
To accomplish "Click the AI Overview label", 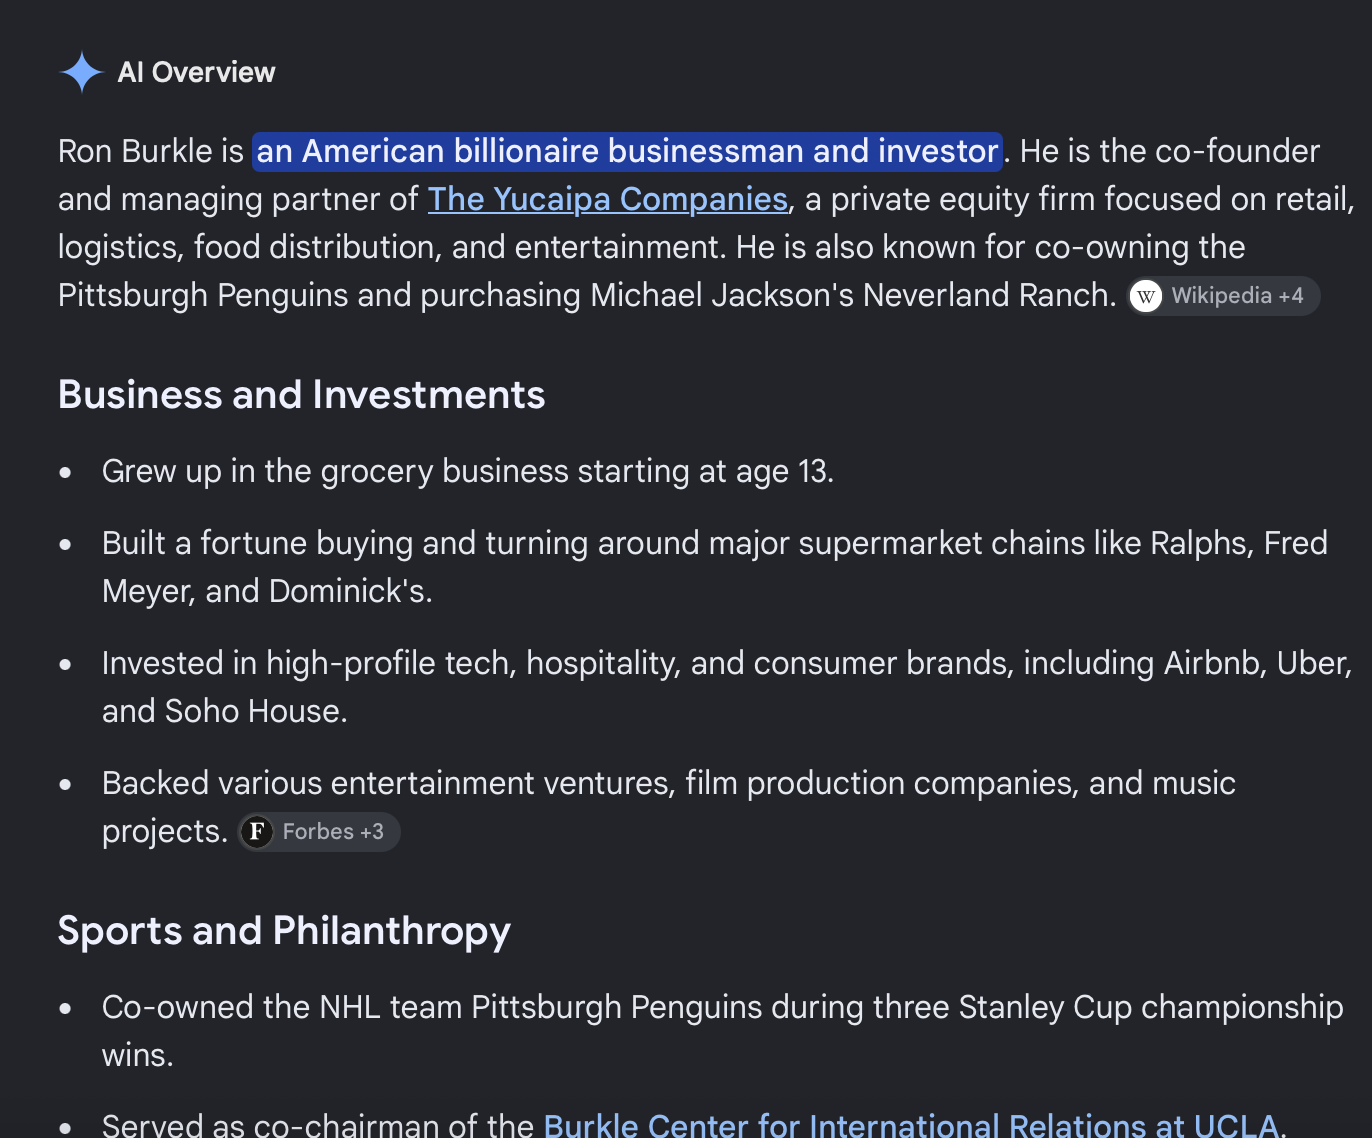I will pyautogui.click(x=196, y=72).
